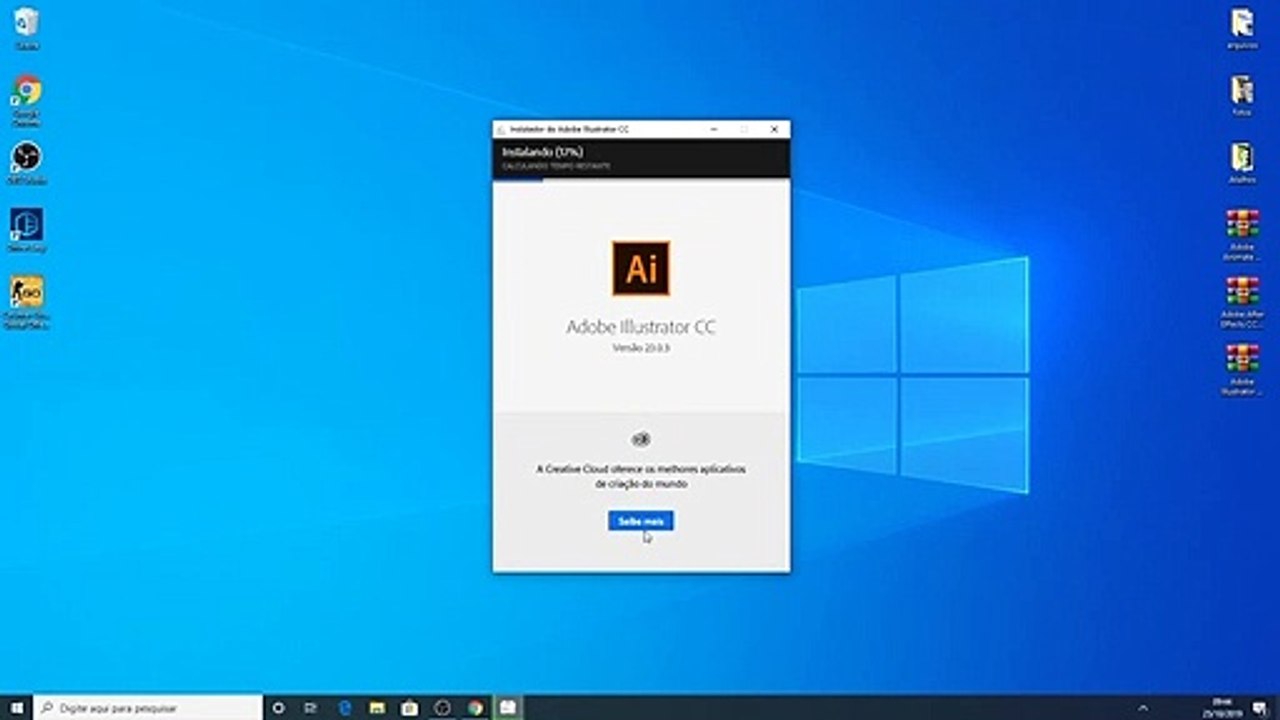Expand the system tray hidden icons
Image resolution: width=1280 pixels, height=720 pixels.
(1143, 707)
